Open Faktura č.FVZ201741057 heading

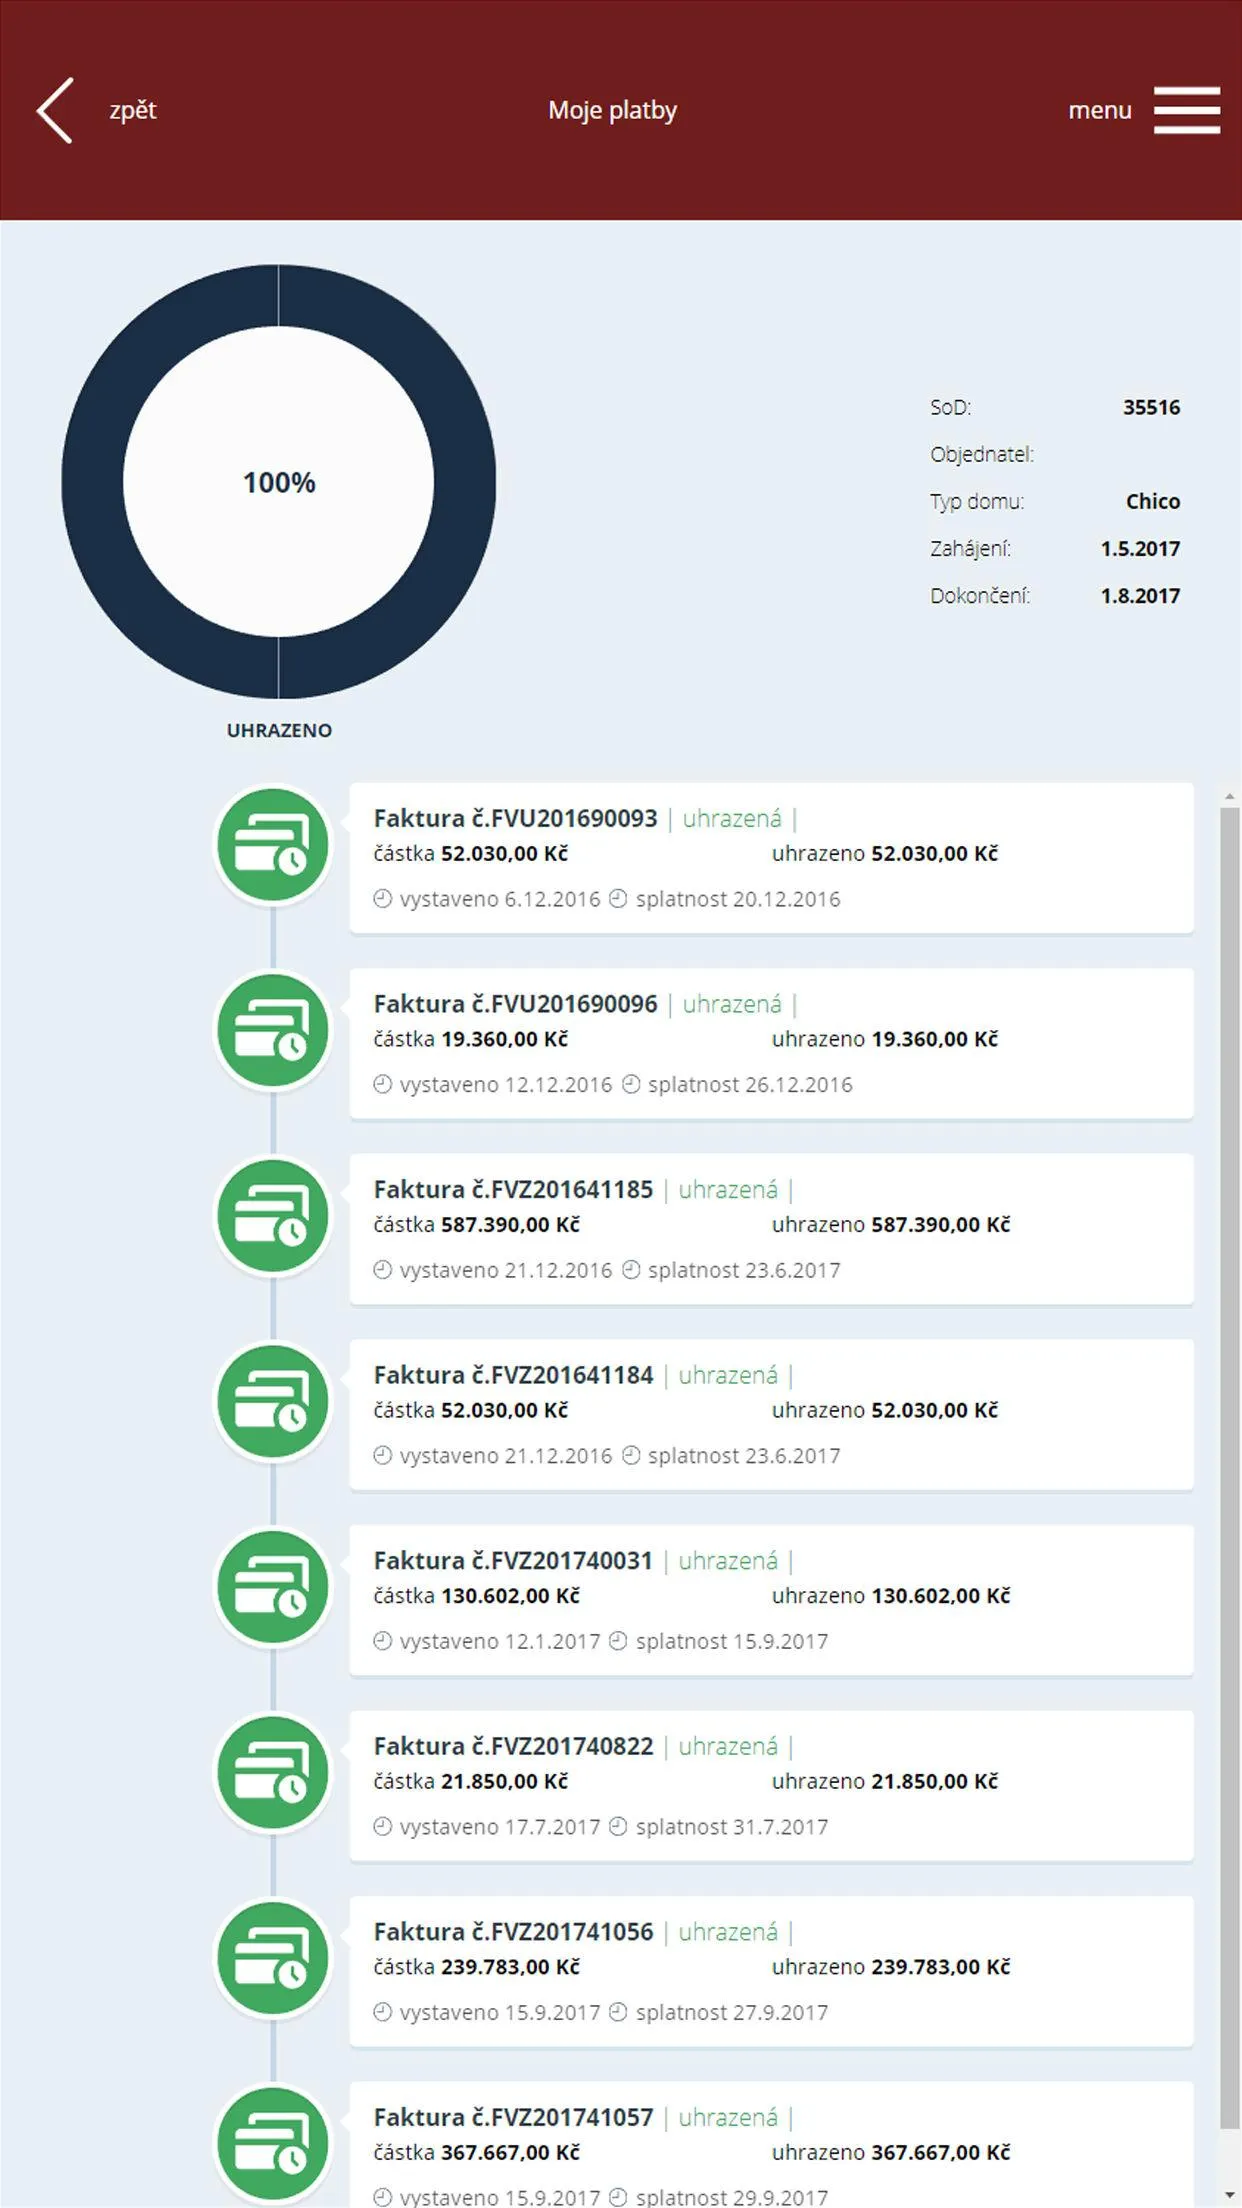[513, 2117]
